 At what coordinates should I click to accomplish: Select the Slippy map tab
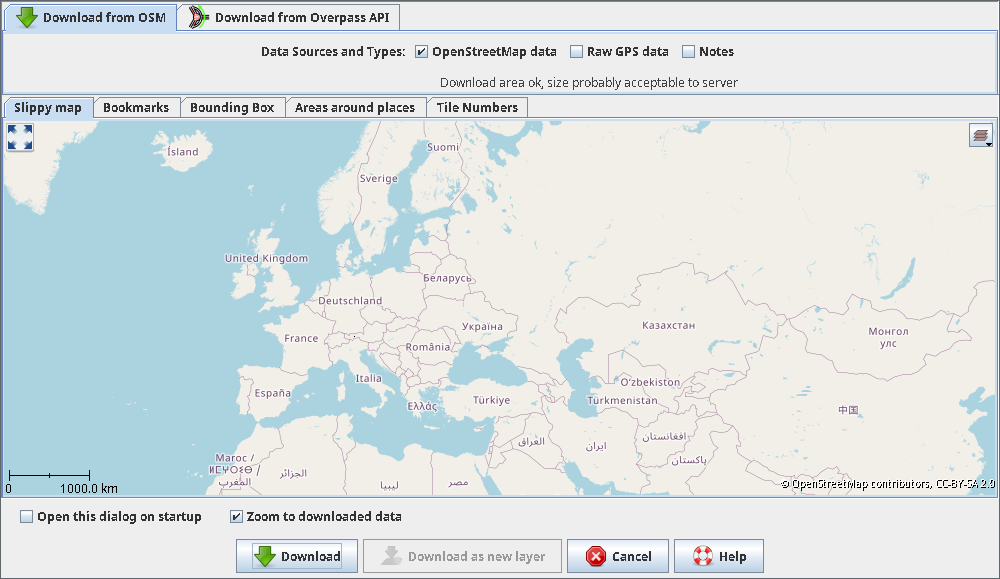tap(48, 108)
